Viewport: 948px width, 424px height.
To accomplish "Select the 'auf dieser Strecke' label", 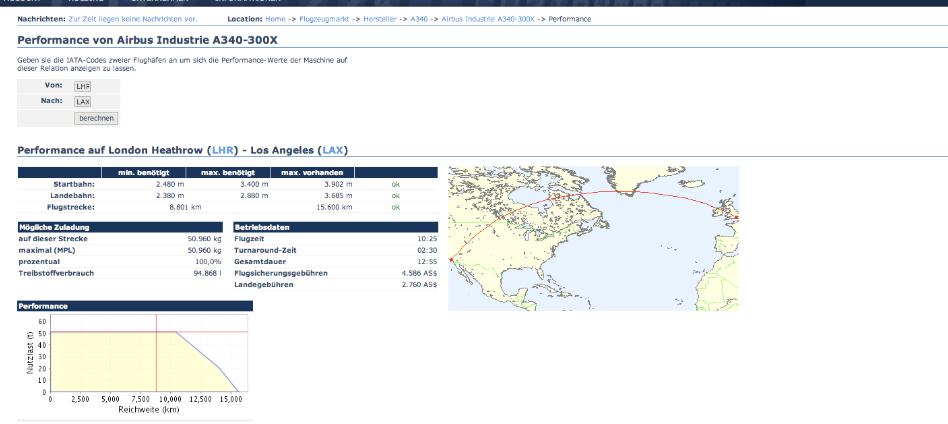I will click(53, 239).
